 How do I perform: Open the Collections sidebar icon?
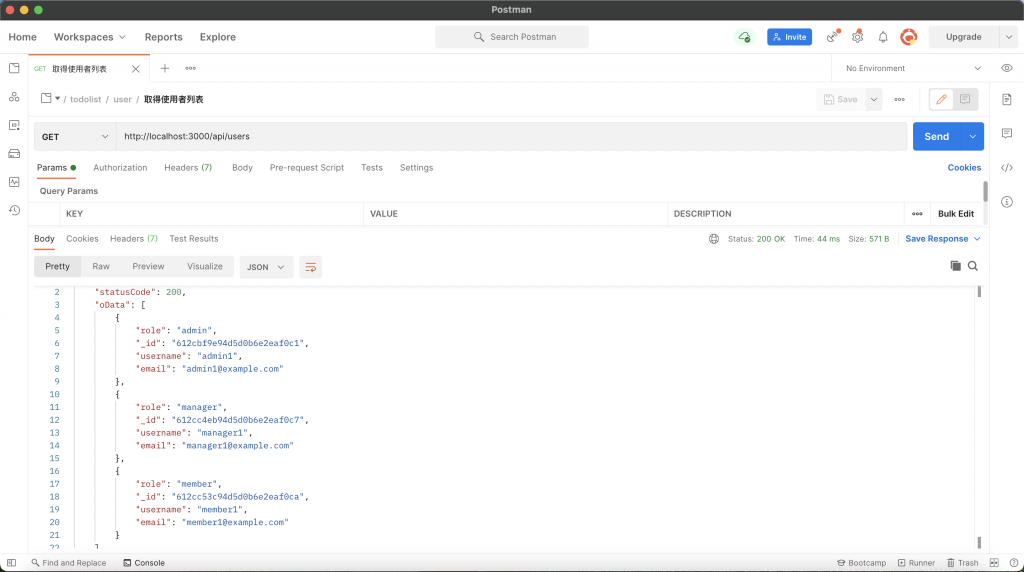14,69
